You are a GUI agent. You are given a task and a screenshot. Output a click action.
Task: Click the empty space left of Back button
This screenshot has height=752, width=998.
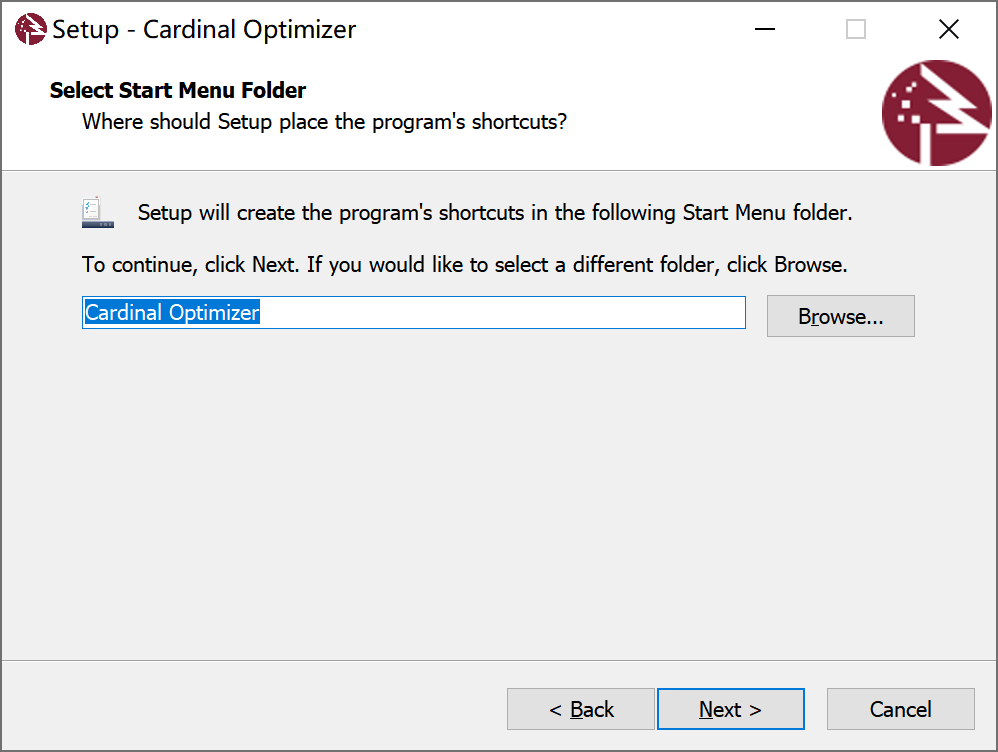(250, 709)
